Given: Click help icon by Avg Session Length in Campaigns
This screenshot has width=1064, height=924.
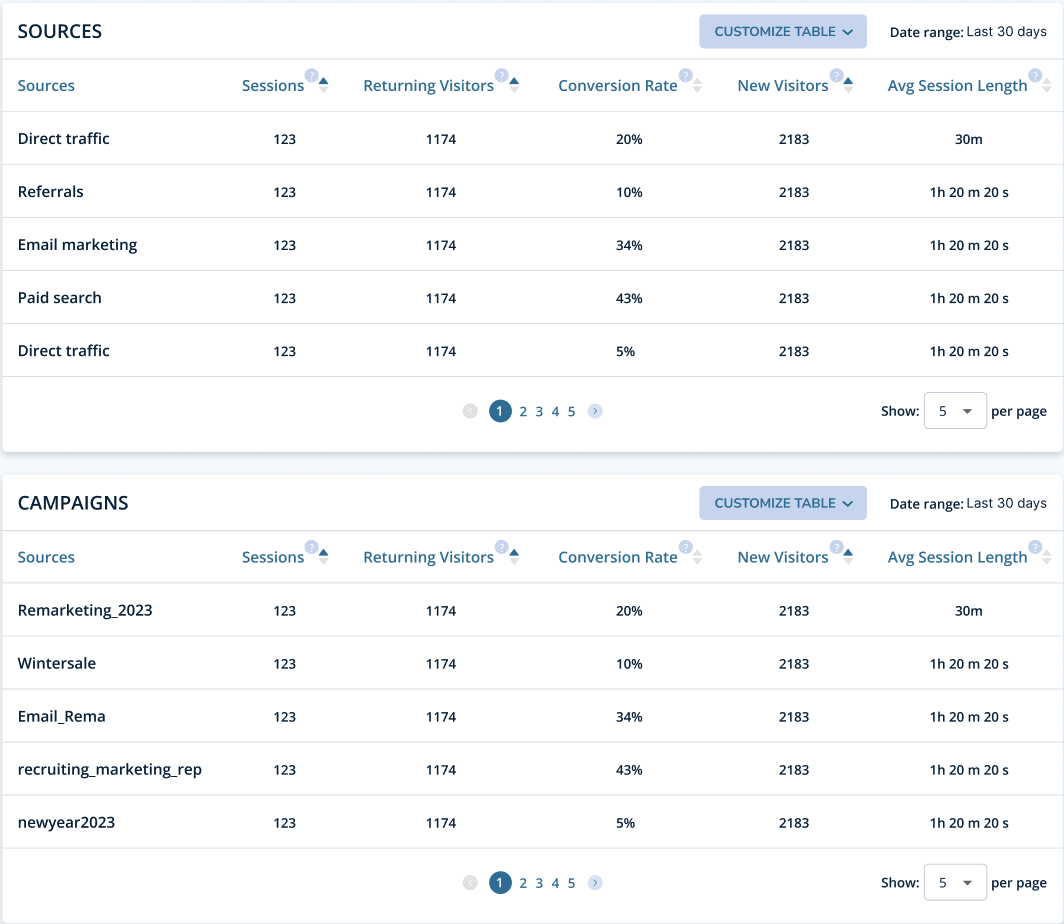Looking at the screenshot, I should point(1035,547).
